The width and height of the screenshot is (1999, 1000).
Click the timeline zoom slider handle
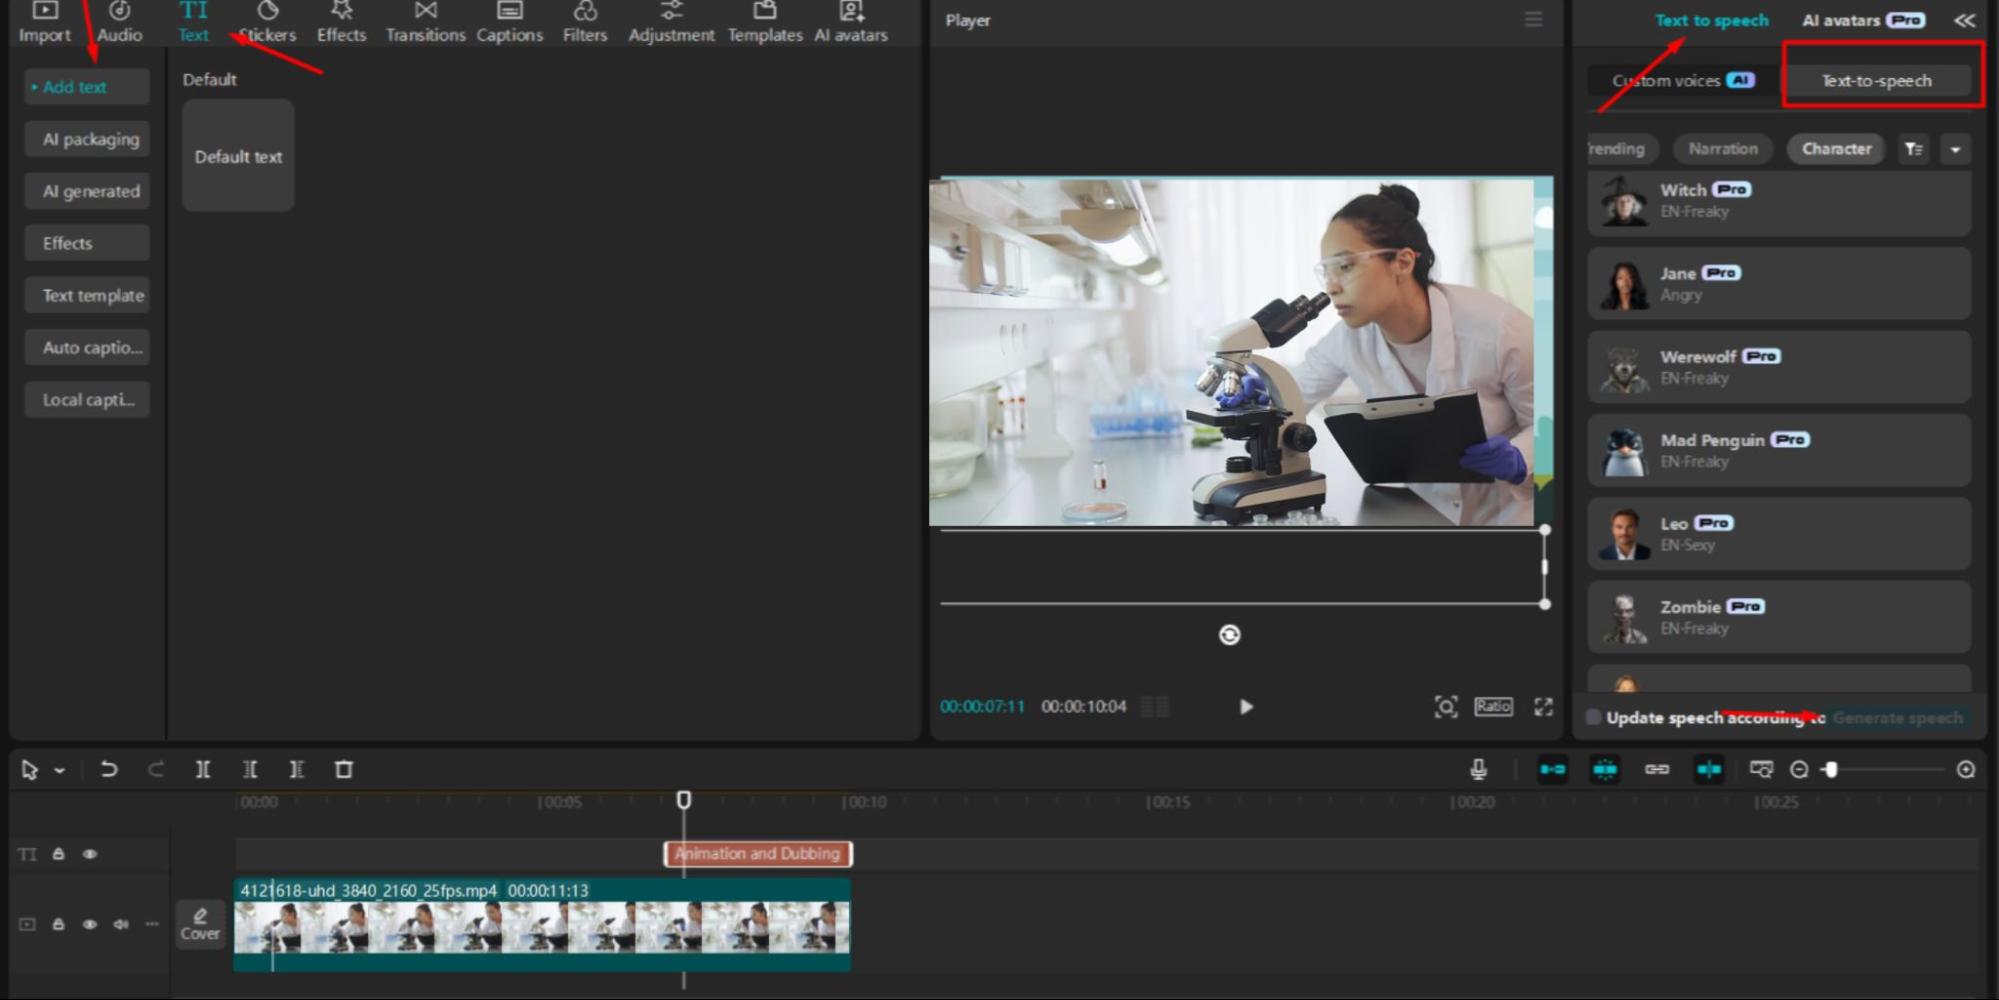pos(1830,769)
